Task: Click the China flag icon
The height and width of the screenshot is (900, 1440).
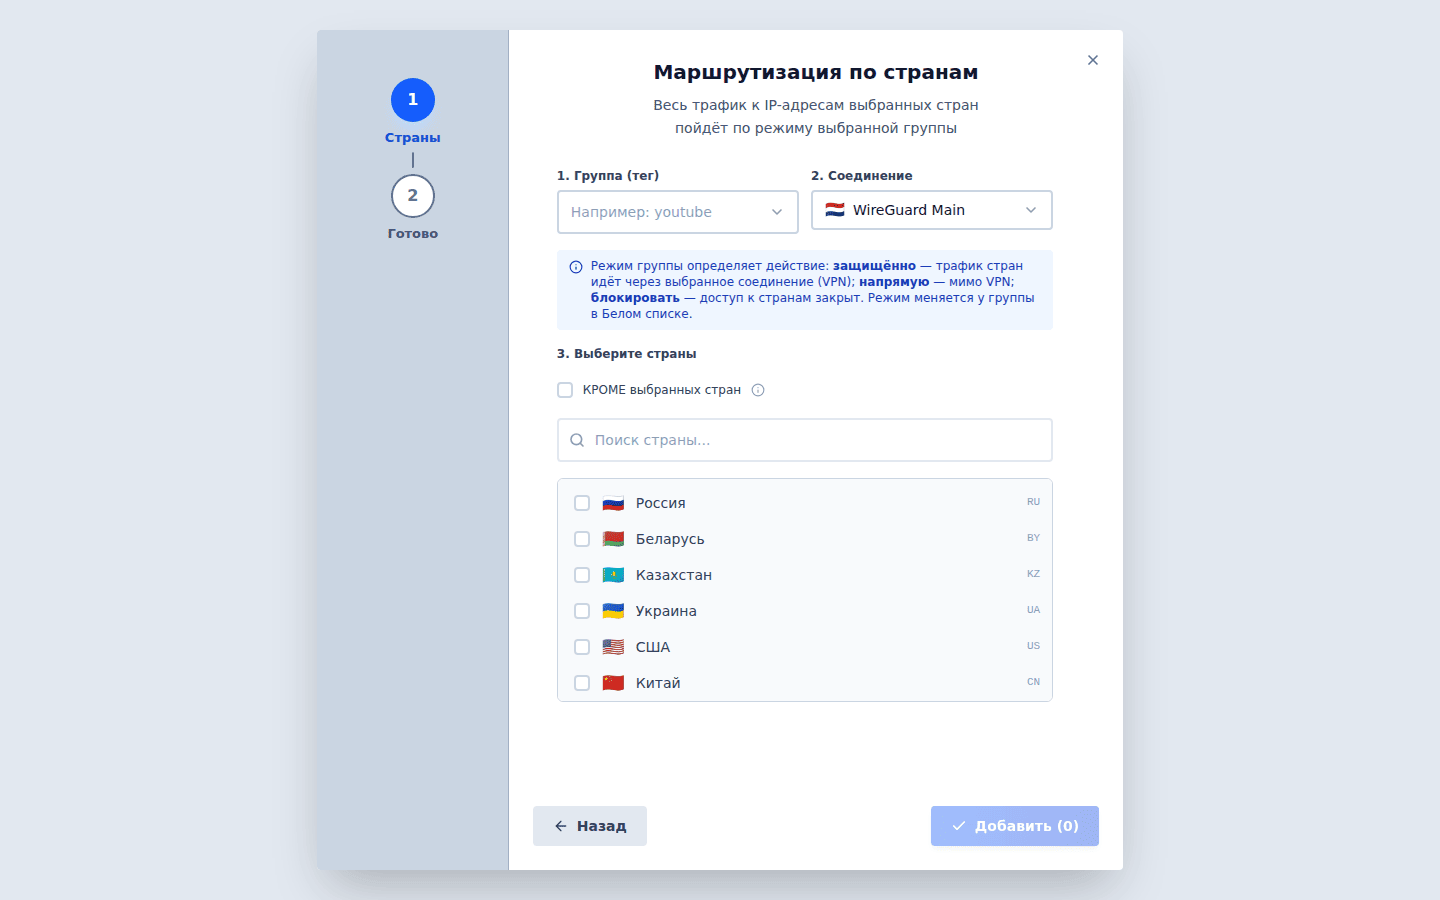Action: click(613, 683)
